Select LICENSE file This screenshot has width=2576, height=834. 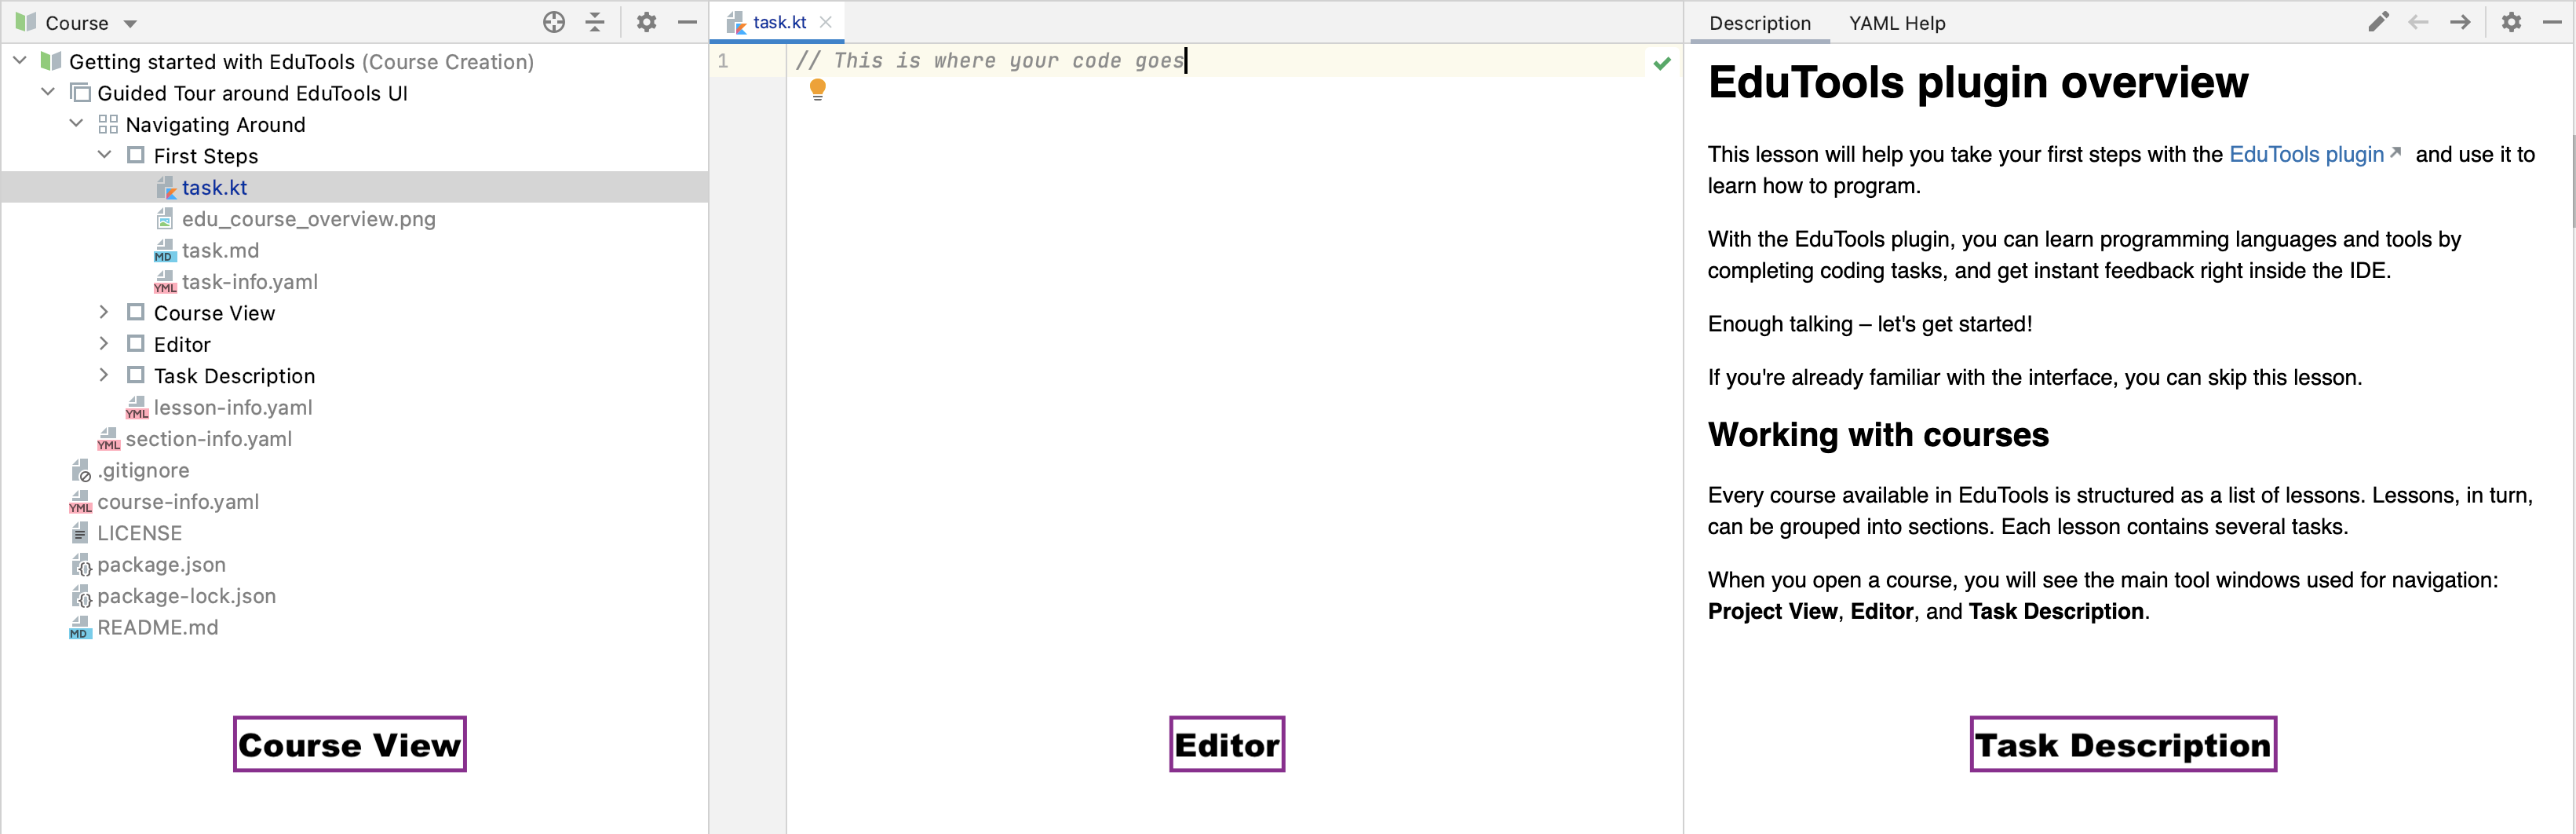coord(139,533)
